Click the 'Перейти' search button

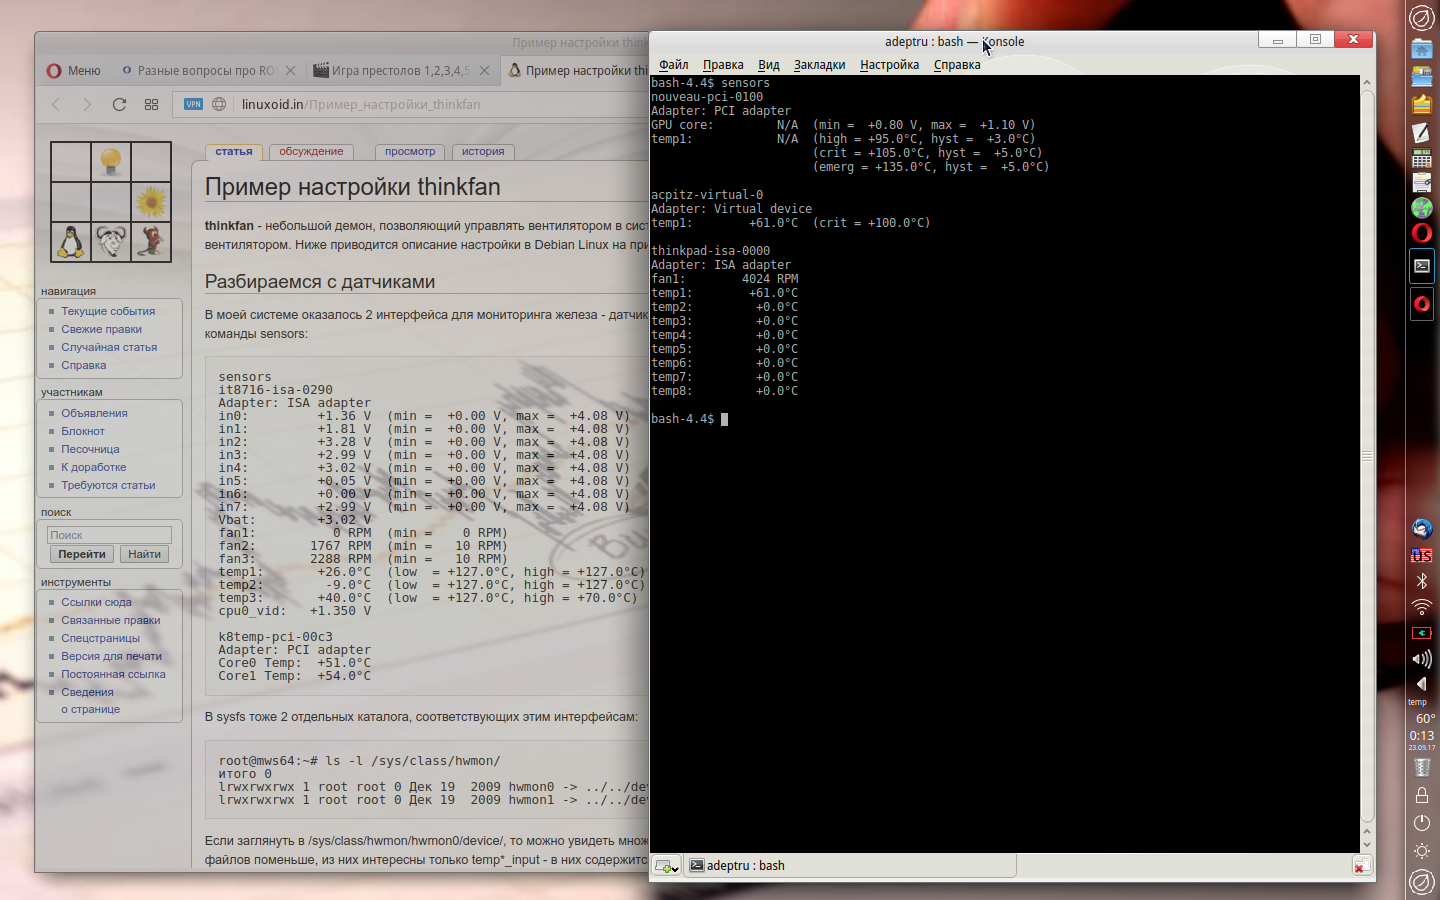82,554
